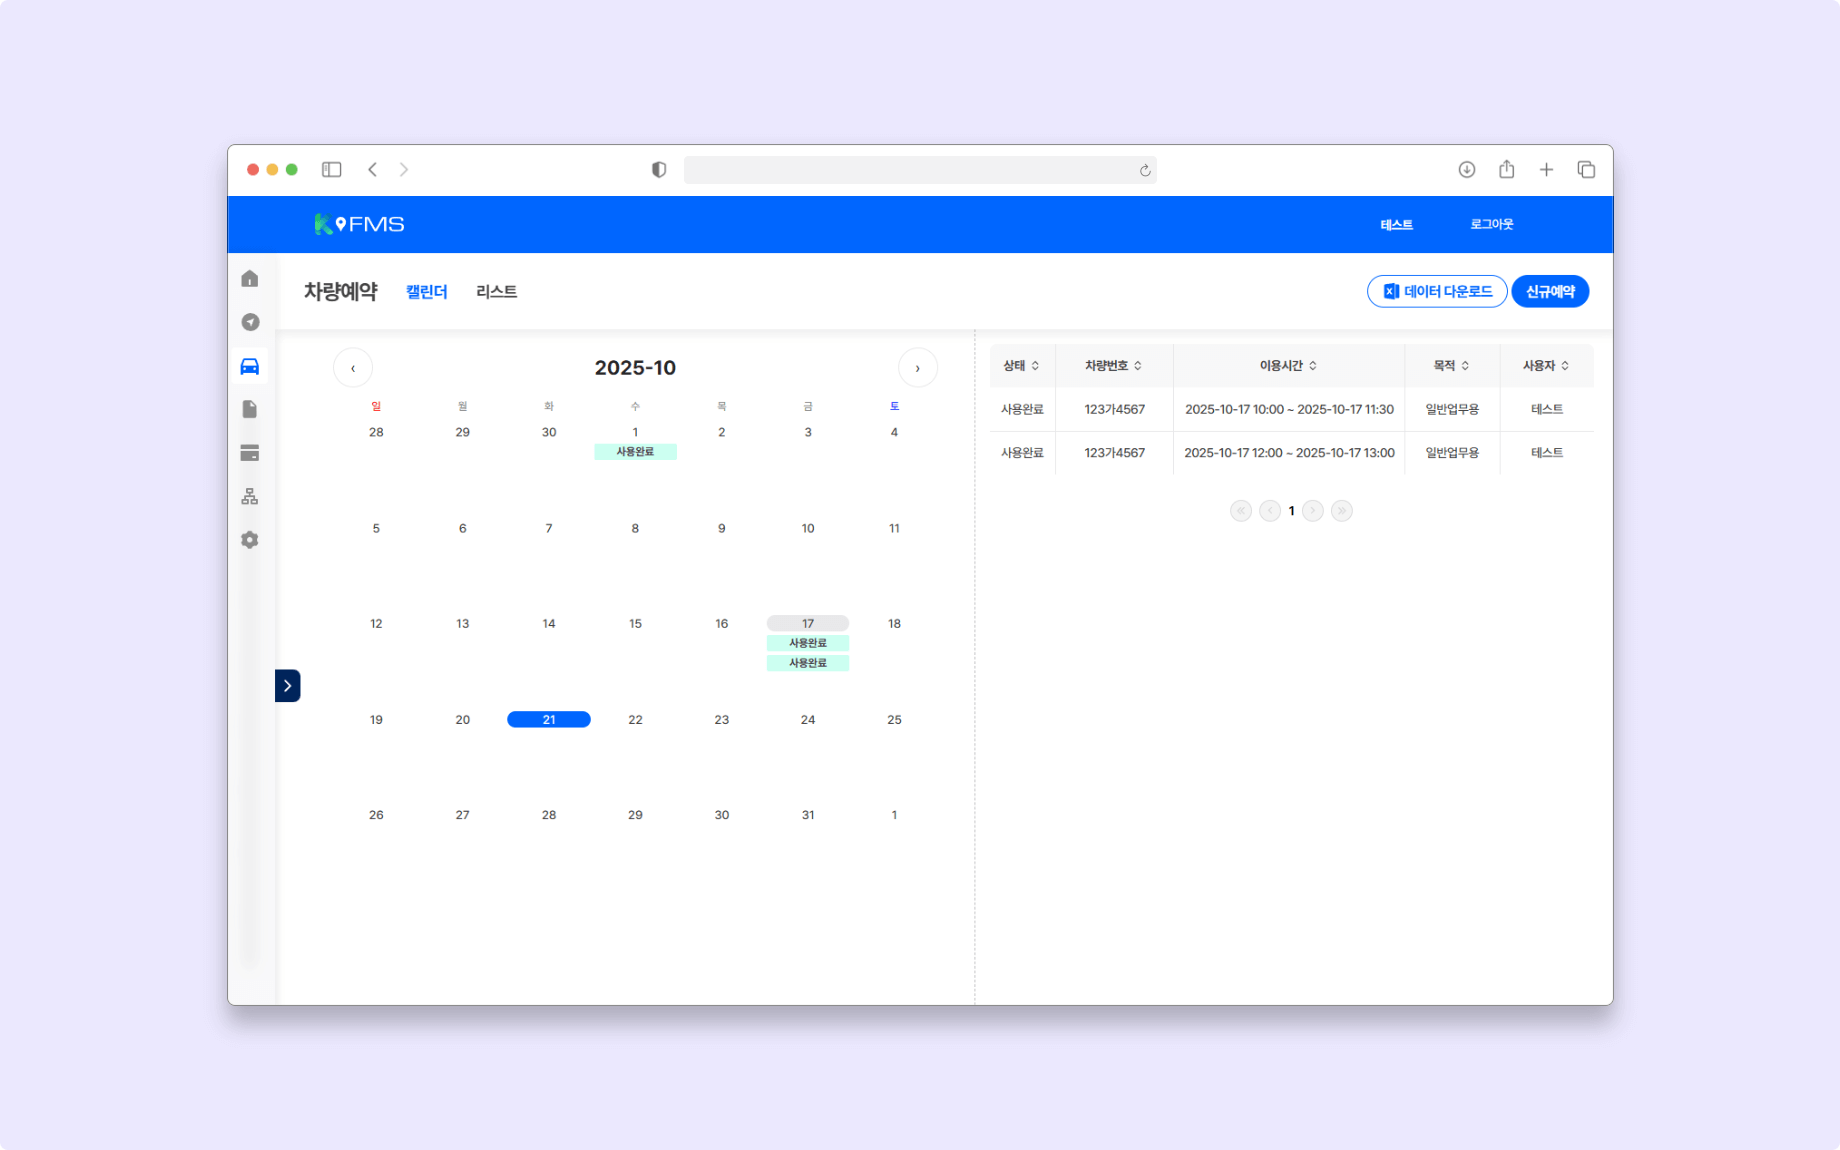The height and width of the screenshot is (1150, 1840).
Task: Click the Excel icon on 데이터 다운로드 button
Action: point(1391,291)
